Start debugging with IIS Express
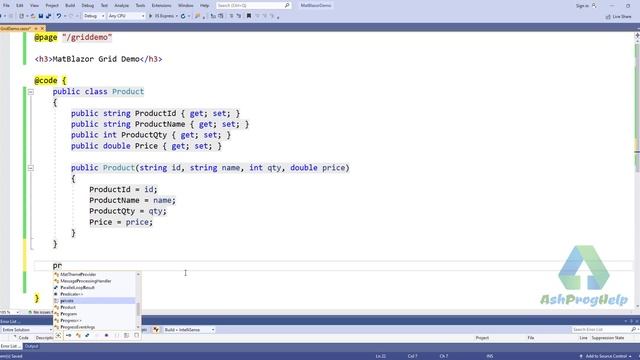This screenshot has width=640, height=360. point(162,16)
